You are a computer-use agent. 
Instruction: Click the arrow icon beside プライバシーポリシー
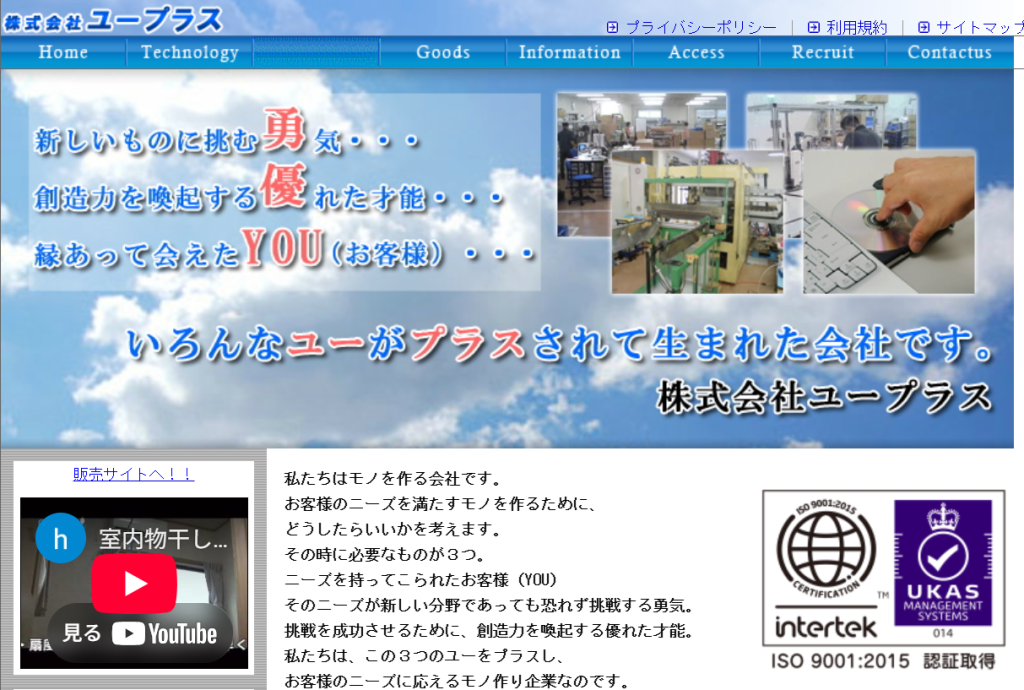tap(612, 28)
